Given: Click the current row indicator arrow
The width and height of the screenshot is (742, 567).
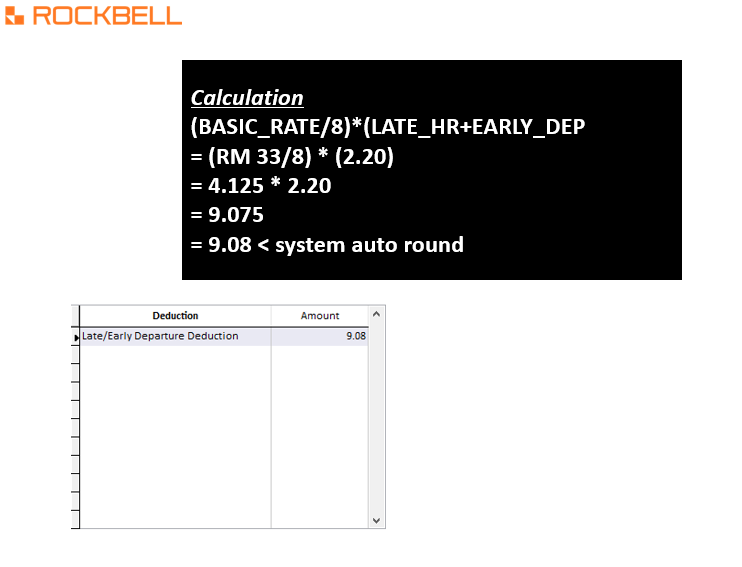Looking at the screenshot, I should point(76,337).
